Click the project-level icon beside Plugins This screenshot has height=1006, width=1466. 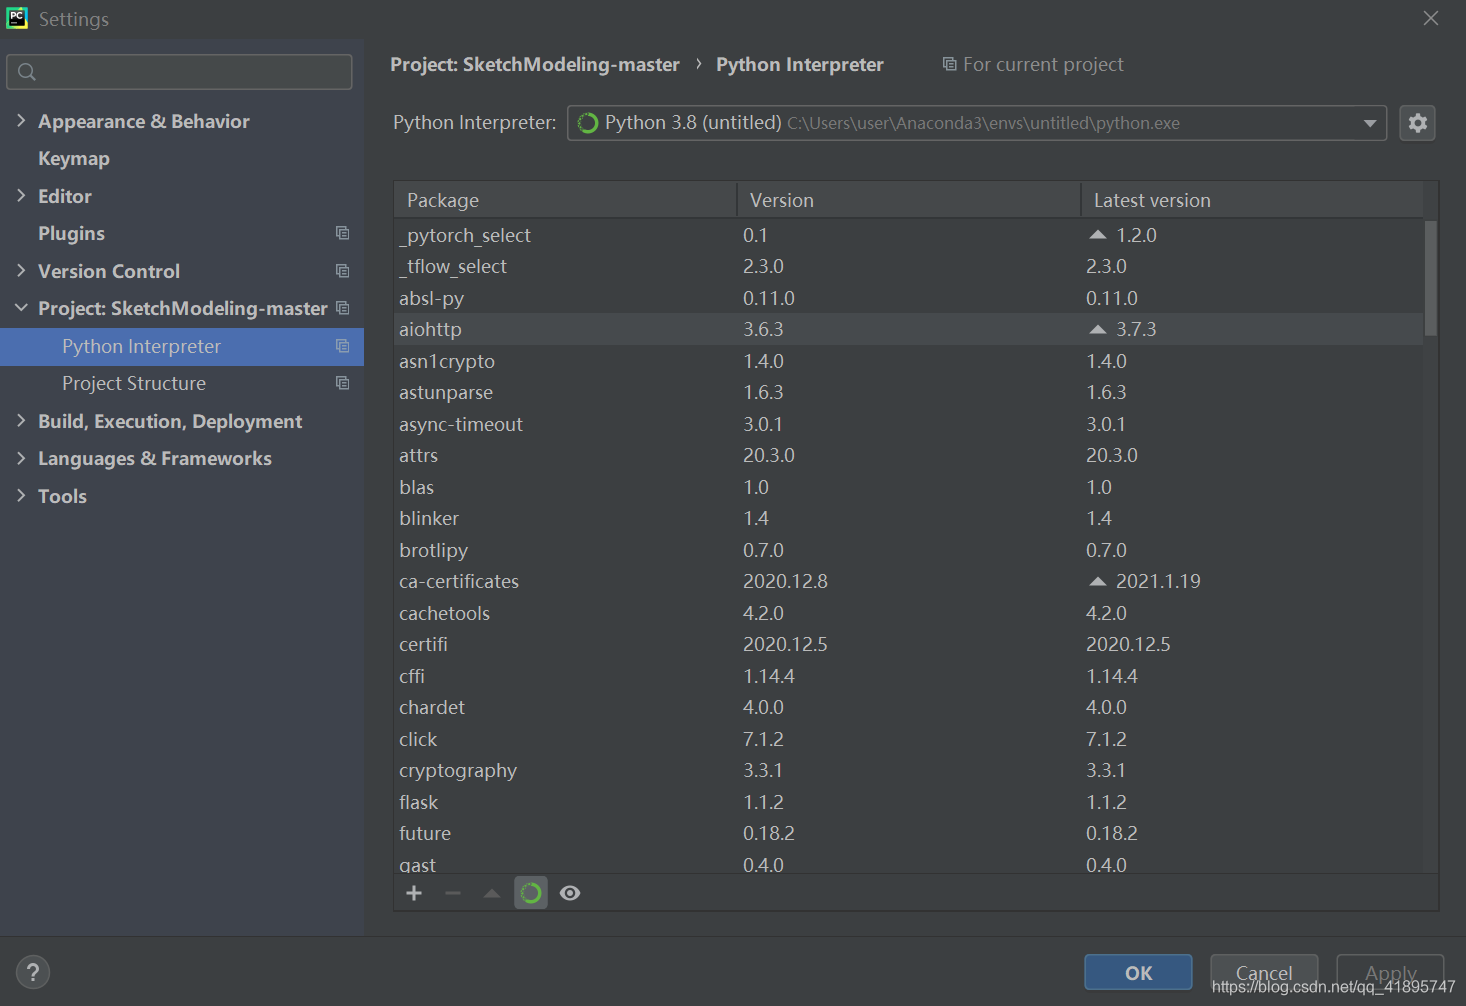point(342,233)
